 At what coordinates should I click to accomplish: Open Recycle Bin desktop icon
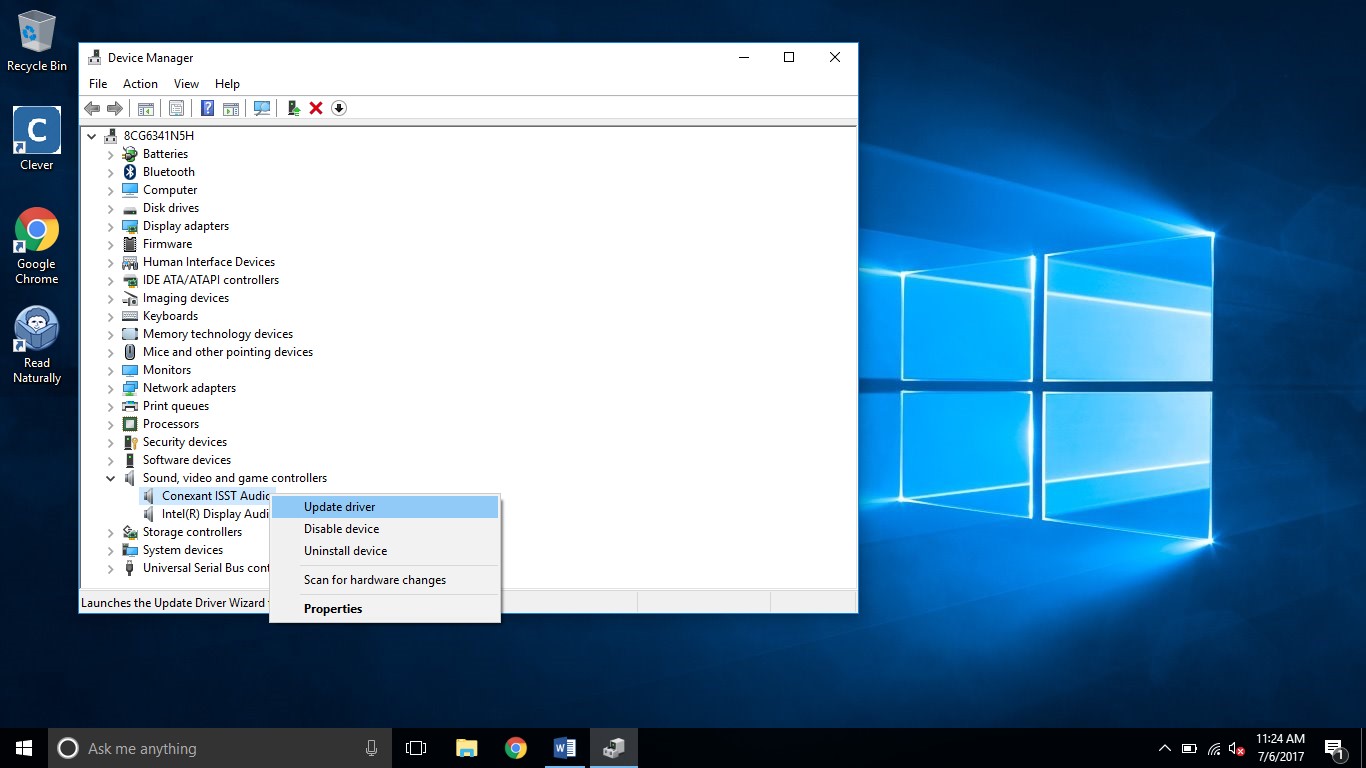pyautogui.click(x=37, y=41)
